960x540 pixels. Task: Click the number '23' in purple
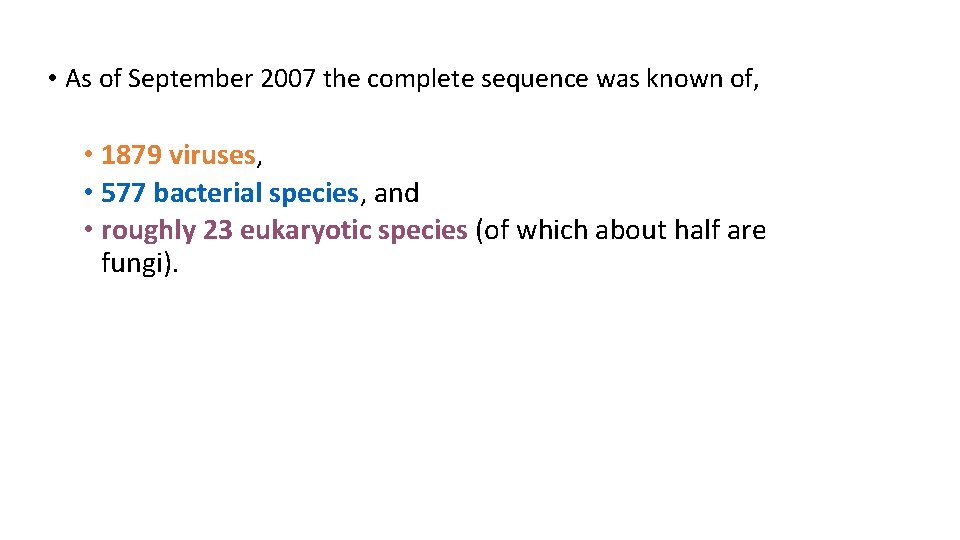coord(218,231)
